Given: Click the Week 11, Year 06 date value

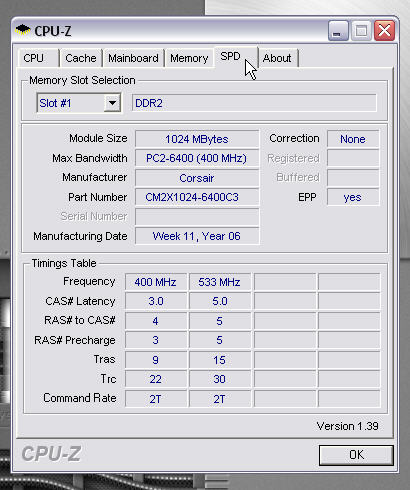Looking at the screenshot, I should click(x=197, y=236).
